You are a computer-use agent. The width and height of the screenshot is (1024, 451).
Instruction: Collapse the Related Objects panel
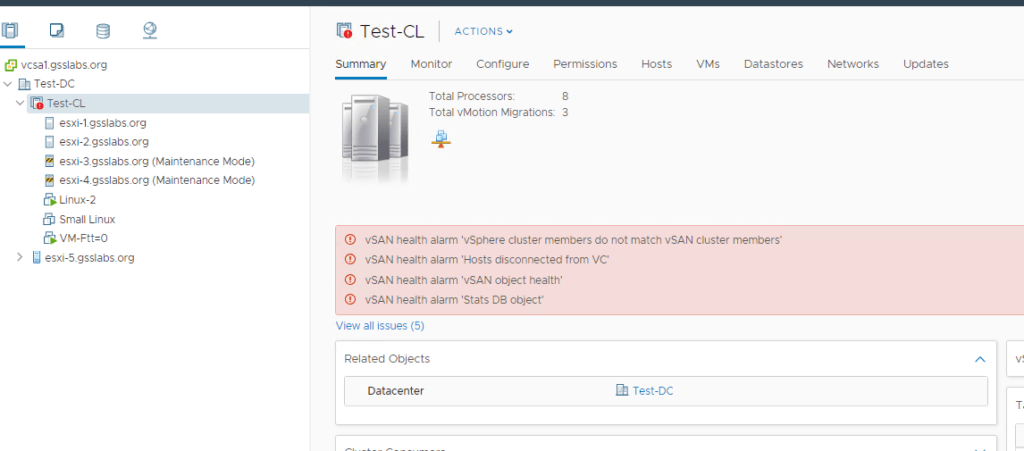click(979, 358)
